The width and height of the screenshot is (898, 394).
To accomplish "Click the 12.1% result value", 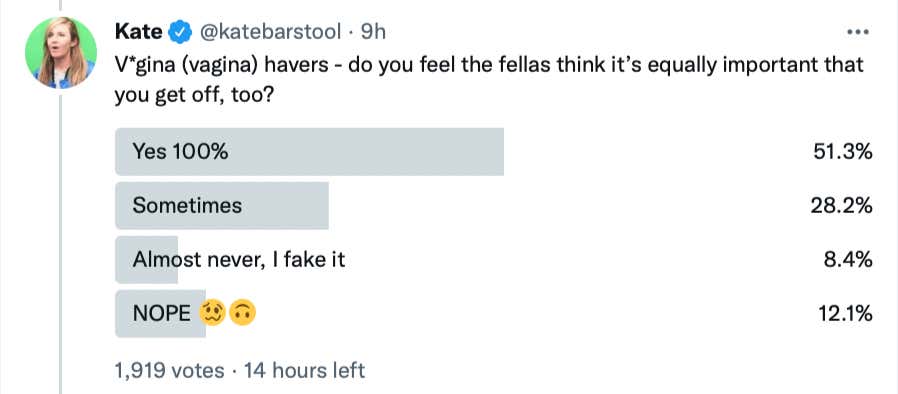I will 843,313.
